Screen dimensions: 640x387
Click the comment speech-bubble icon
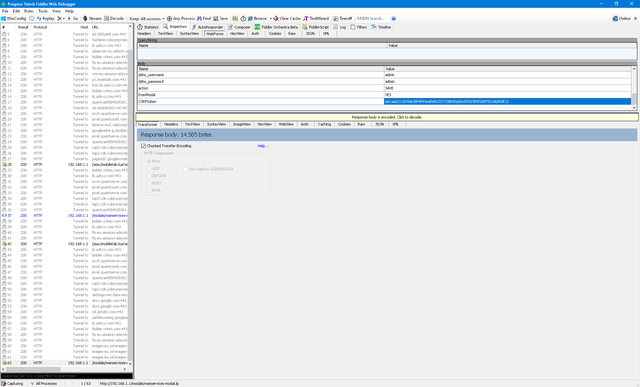(31, 18)
